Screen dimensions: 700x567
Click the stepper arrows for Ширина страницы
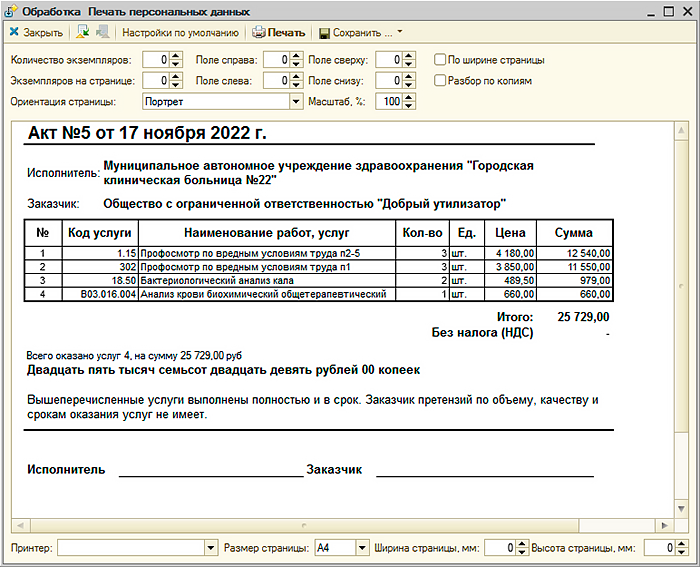pos(521,548)
